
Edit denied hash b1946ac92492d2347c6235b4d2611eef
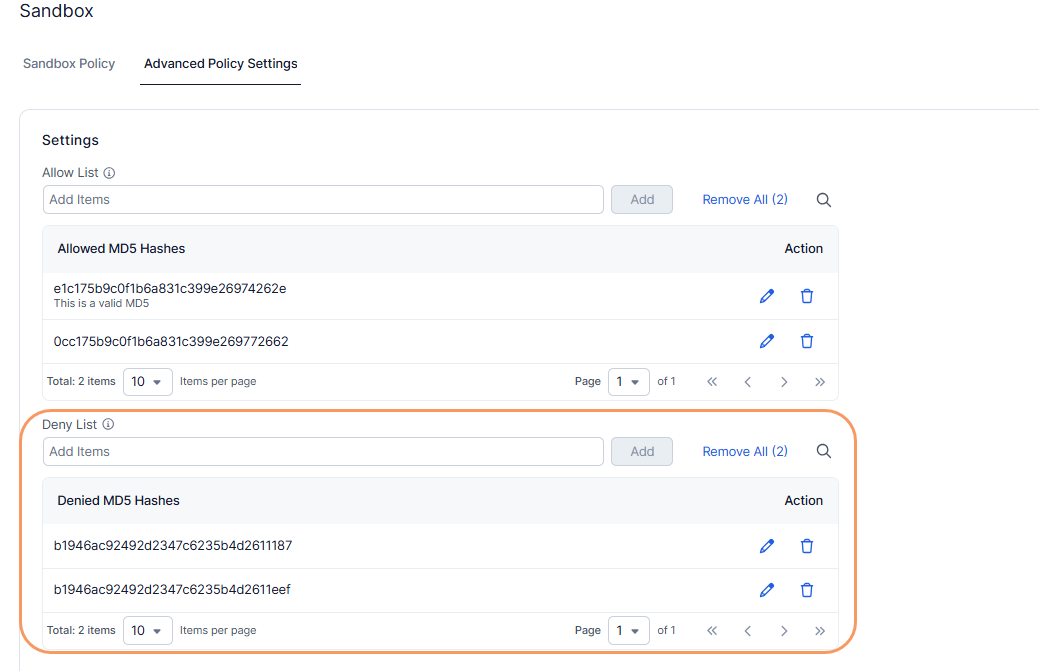(767, 590)
